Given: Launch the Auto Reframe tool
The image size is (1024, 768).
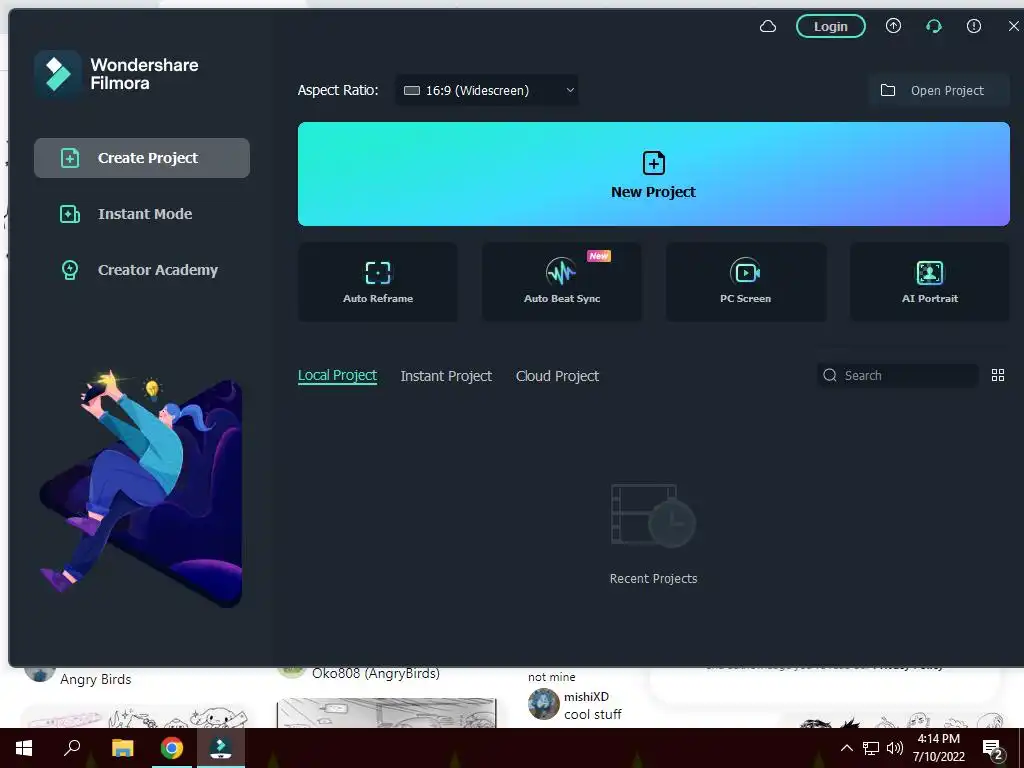Looking at the screenshot, I should (378, 281).
